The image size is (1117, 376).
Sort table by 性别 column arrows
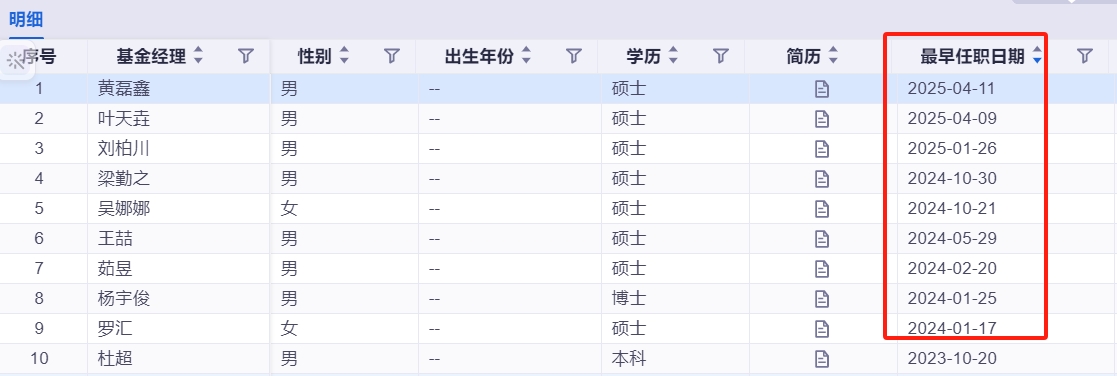(x=344, y=56)
